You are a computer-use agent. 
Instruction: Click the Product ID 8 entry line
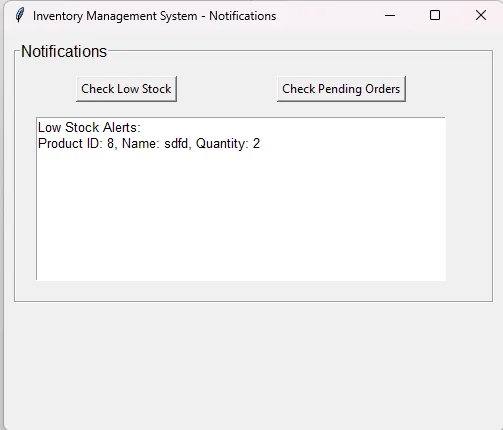coord(149,144)
